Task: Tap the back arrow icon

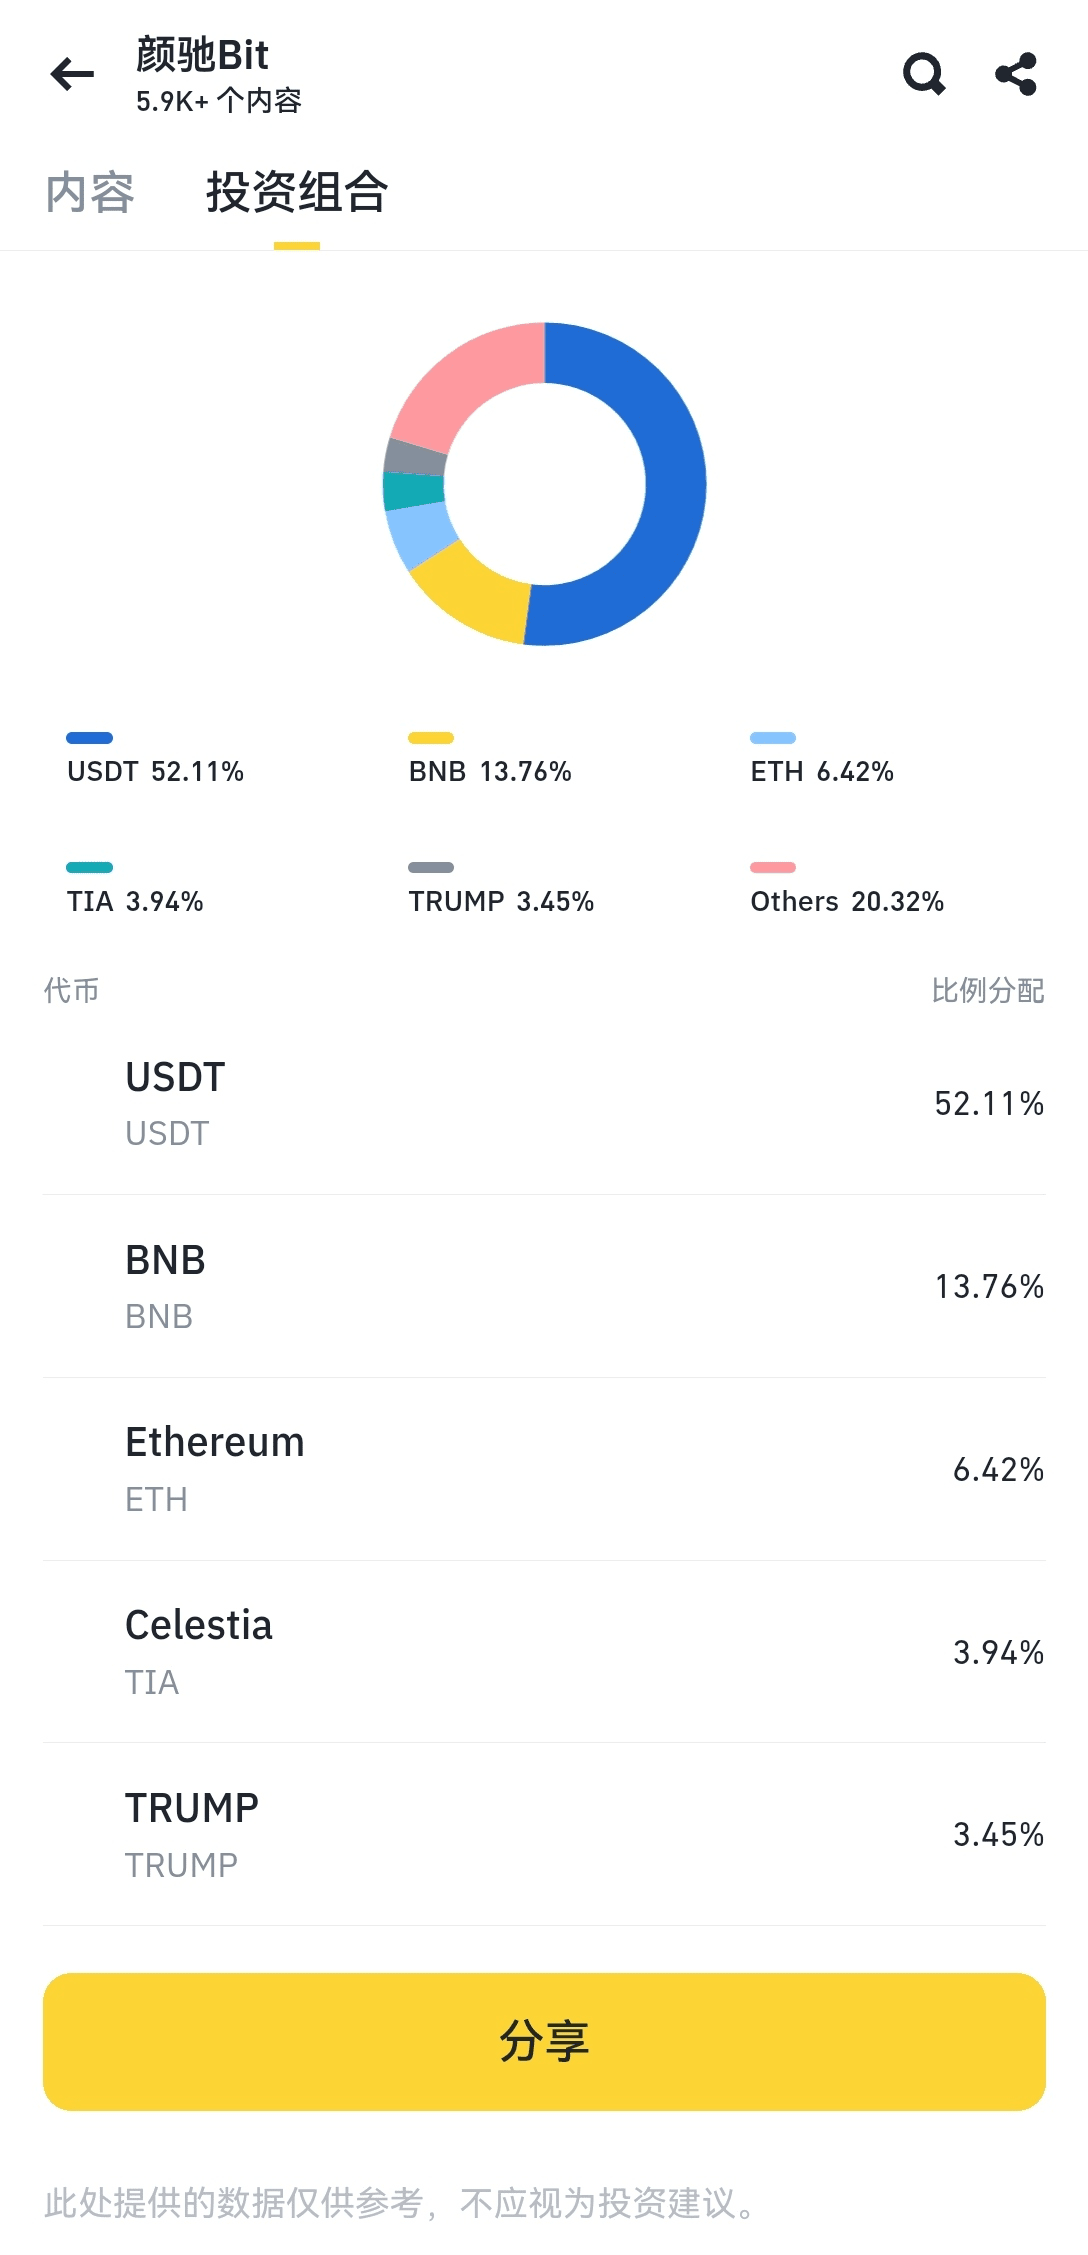Action: 72,74
